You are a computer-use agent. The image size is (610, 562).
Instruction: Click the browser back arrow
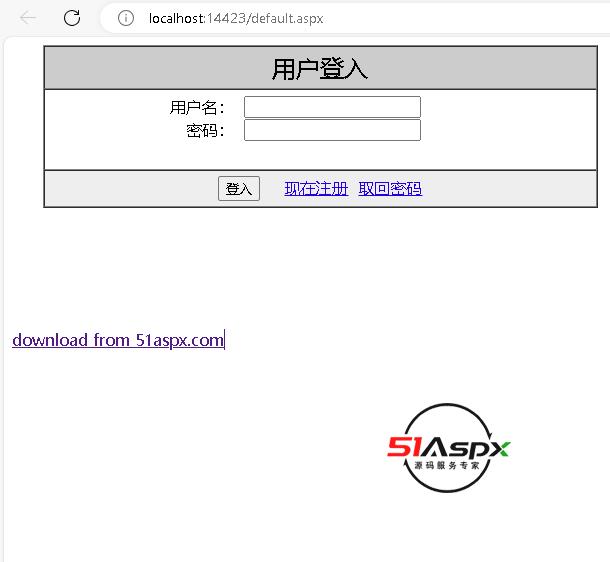point(28,18)
